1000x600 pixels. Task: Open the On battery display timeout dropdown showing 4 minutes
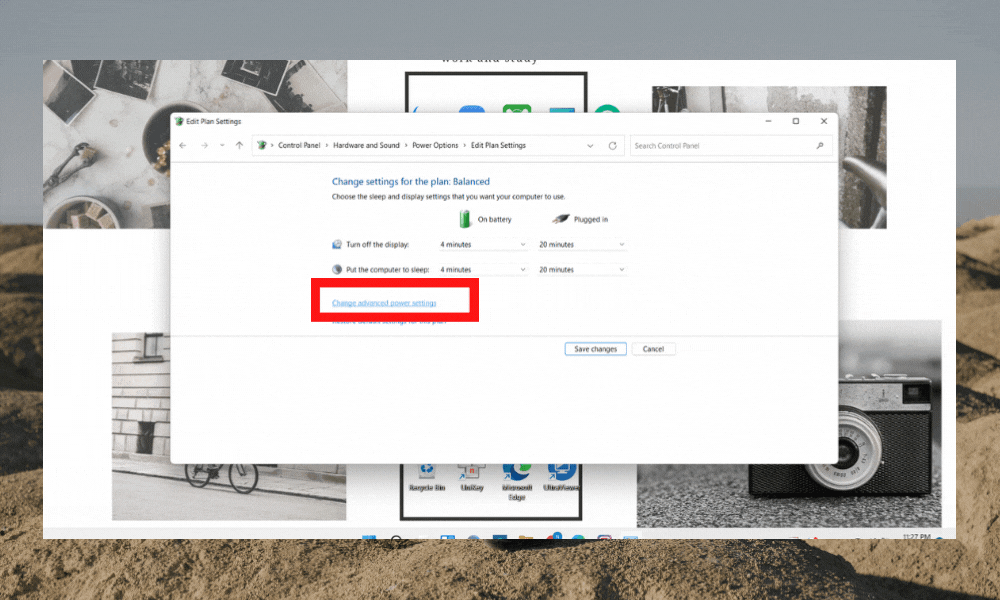(x=482, y=243)
